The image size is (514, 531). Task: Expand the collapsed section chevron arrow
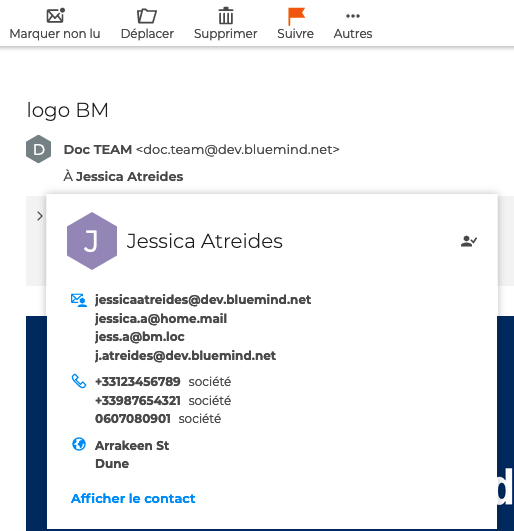coord(40,216)
